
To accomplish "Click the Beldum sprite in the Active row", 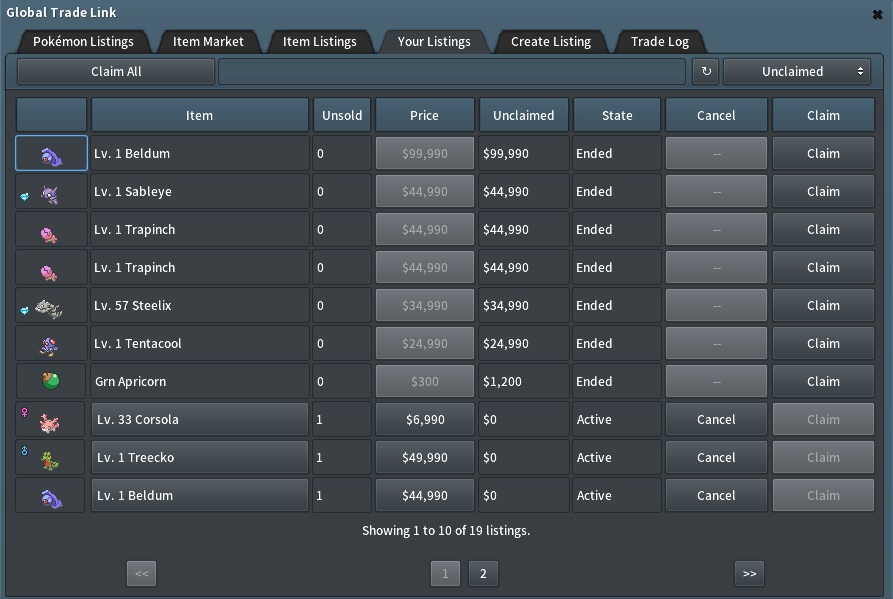I will [x=51, y=498].
